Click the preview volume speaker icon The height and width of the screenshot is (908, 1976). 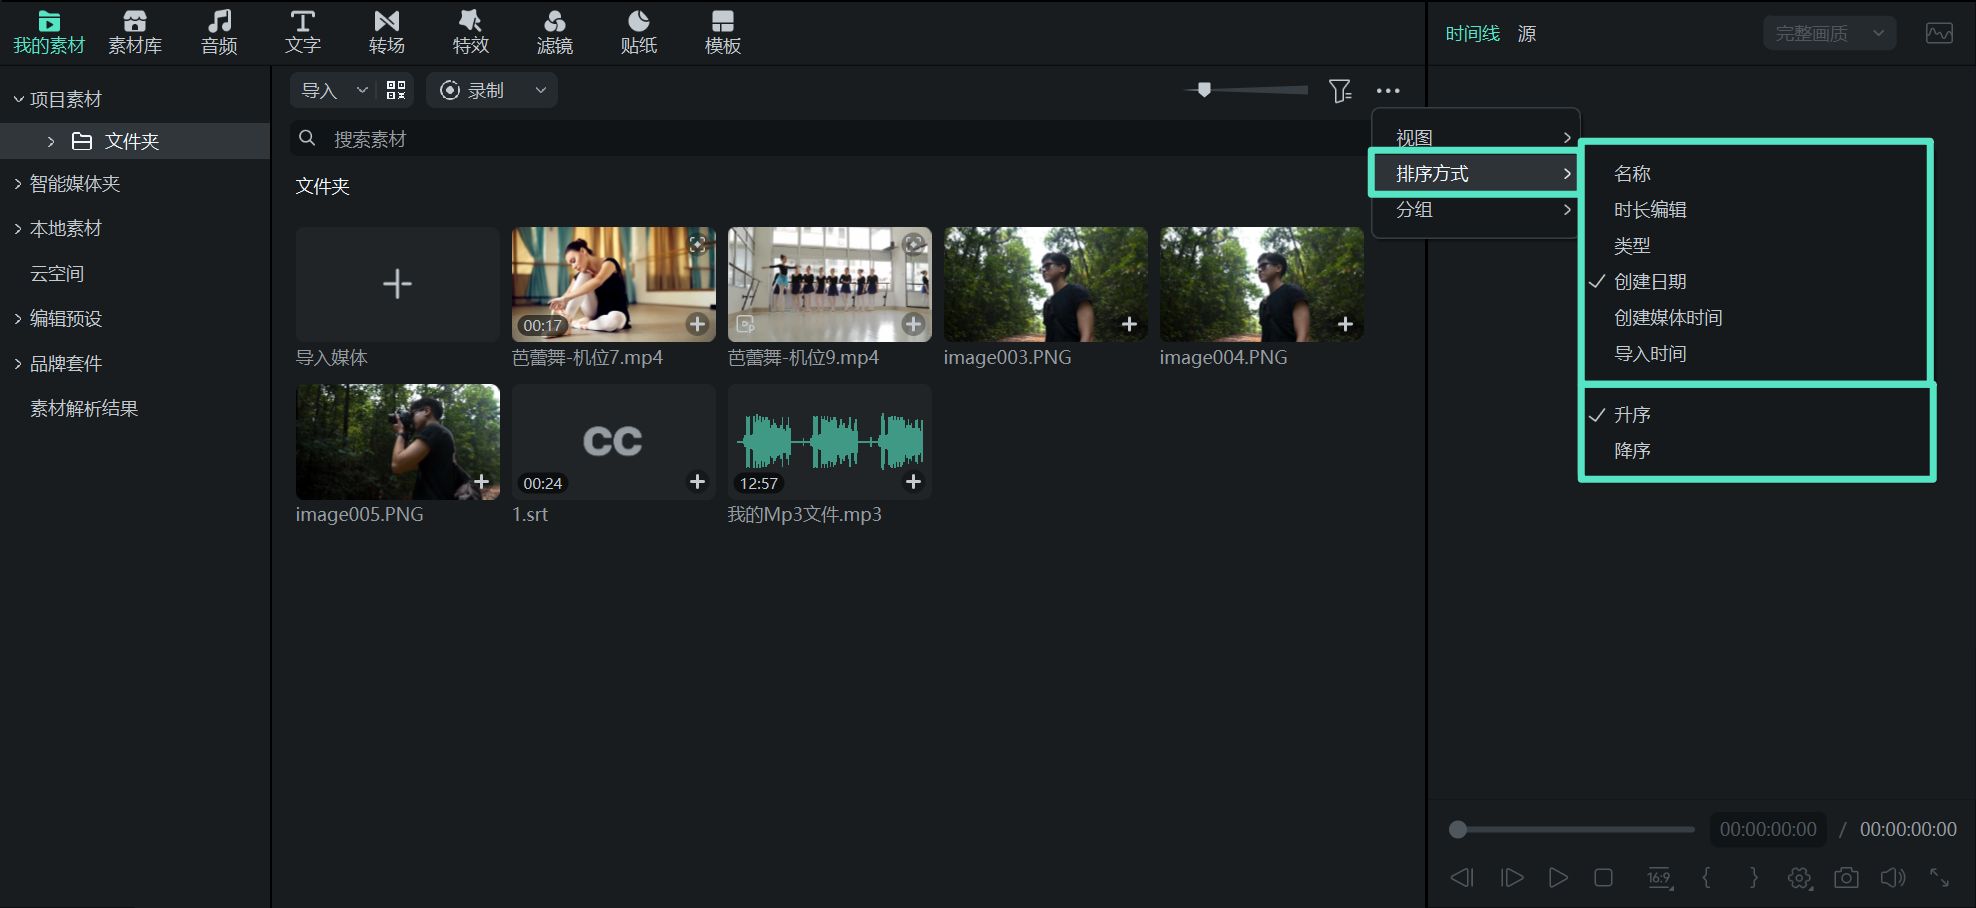click(x=1892, y=877)
